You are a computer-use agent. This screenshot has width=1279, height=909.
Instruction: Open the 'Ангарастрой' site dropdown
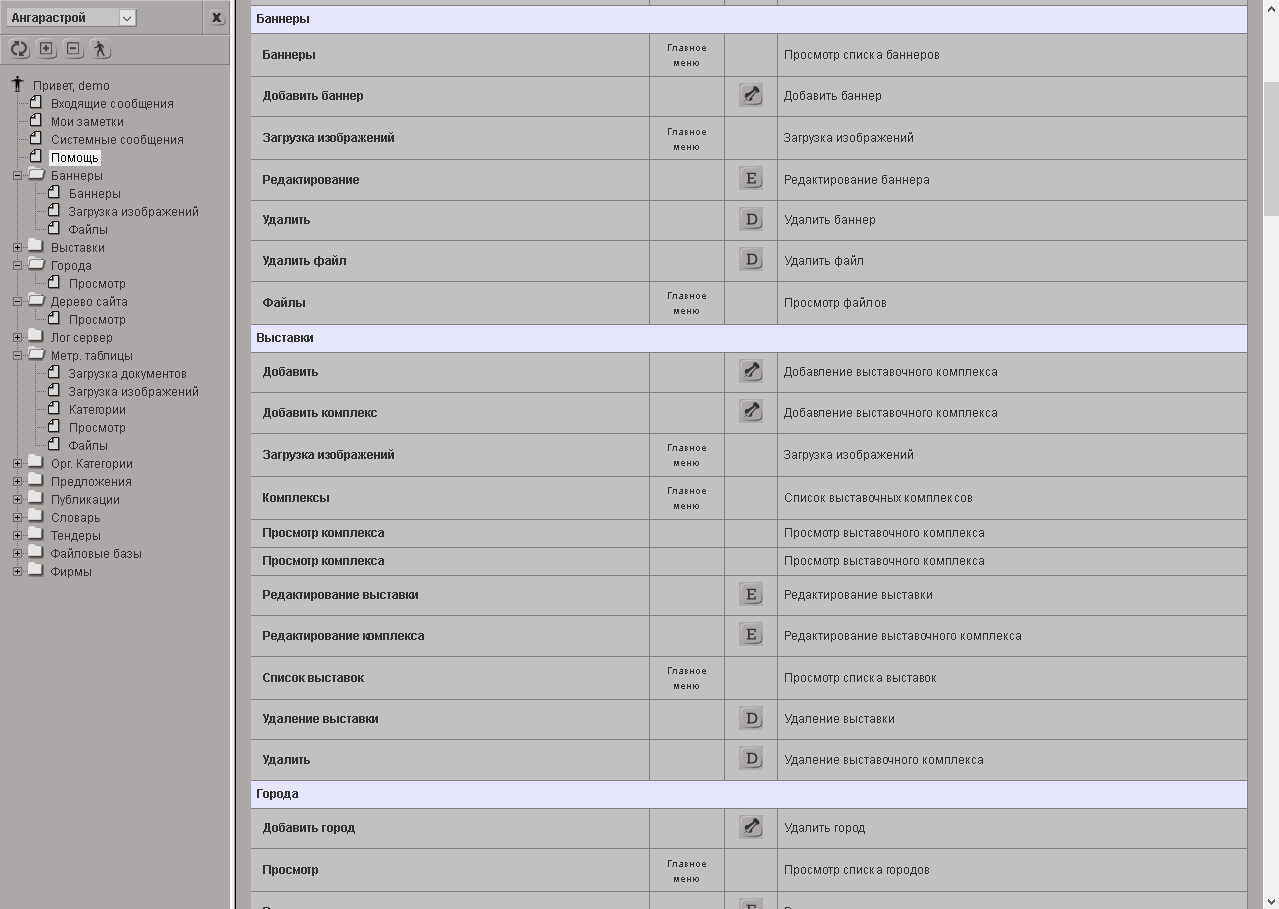127,18
